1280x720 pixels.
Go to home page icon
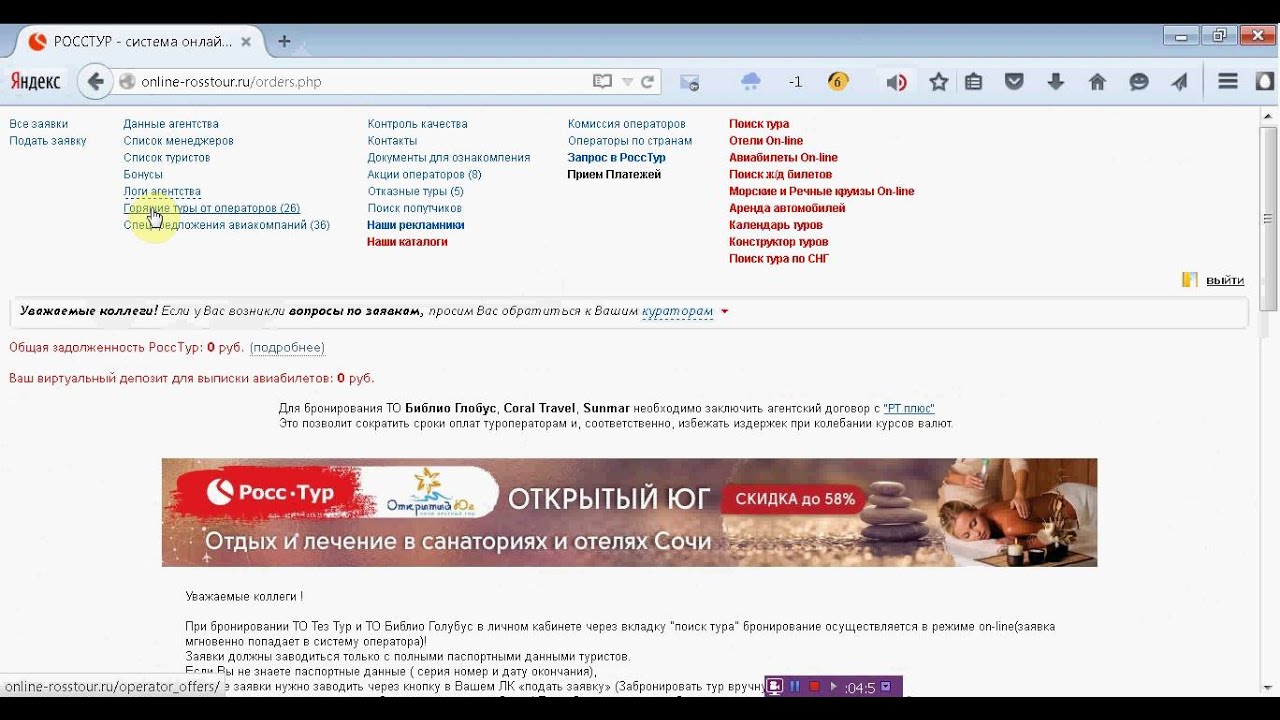[x=1097, y=82]
